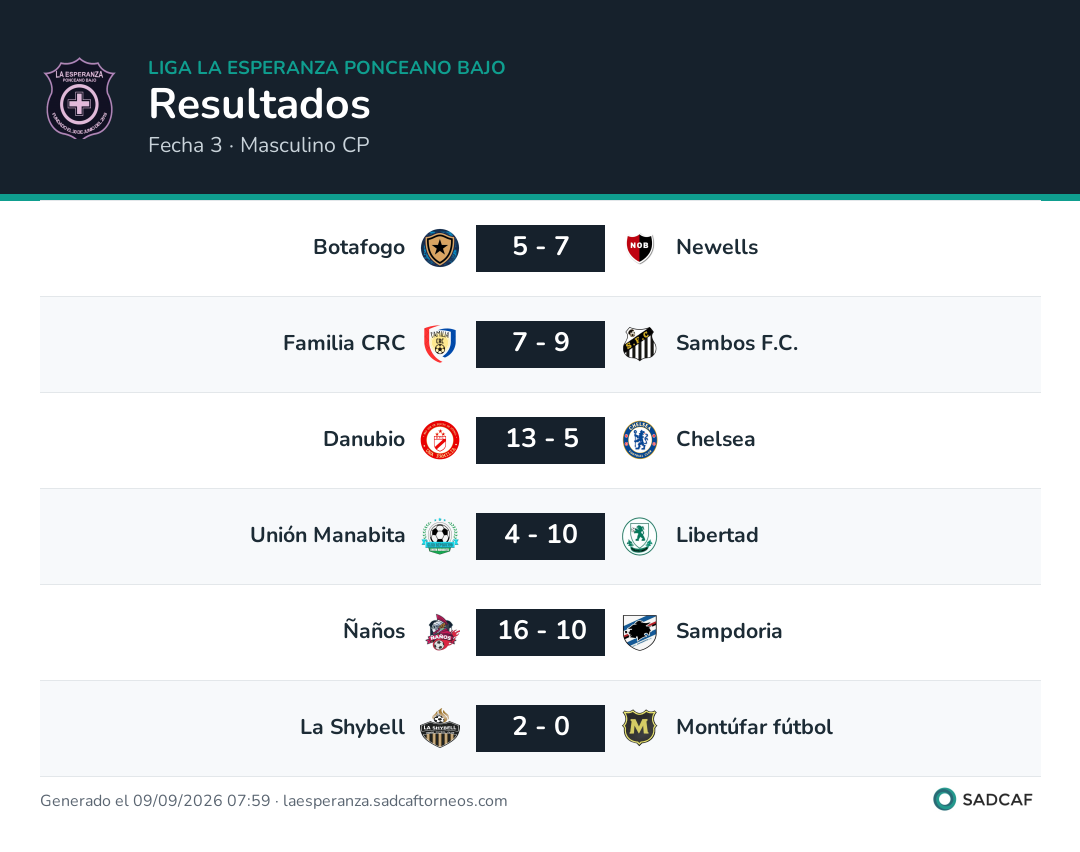
Task: Click the La Esperanza league crest logo
Action: [x=79, y=98]
